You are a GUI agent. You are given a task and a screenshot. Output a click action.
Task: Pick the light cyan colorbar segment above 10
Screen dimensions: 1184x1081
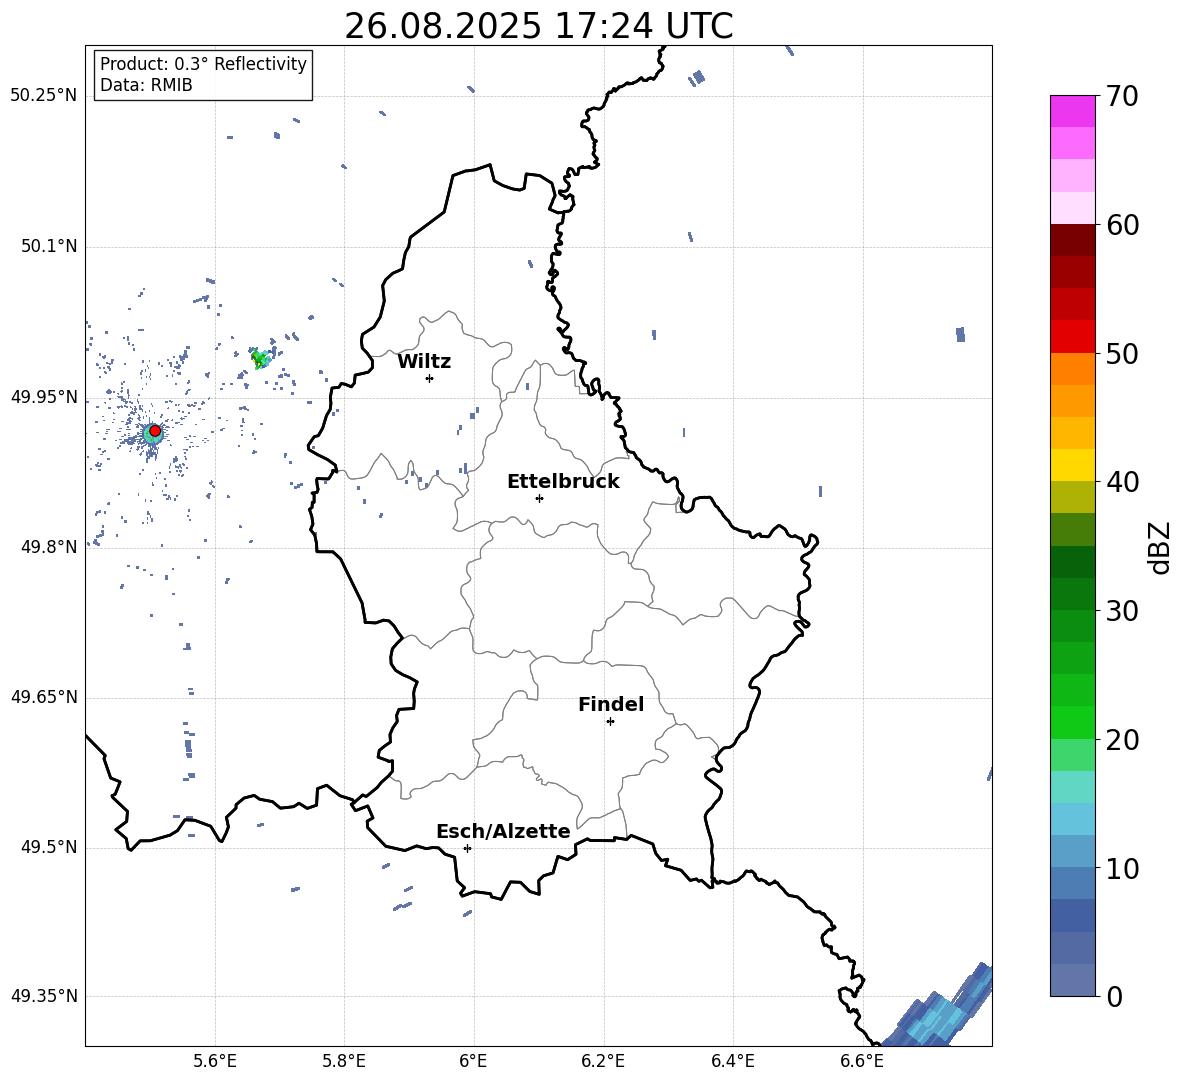[1072, 819]
